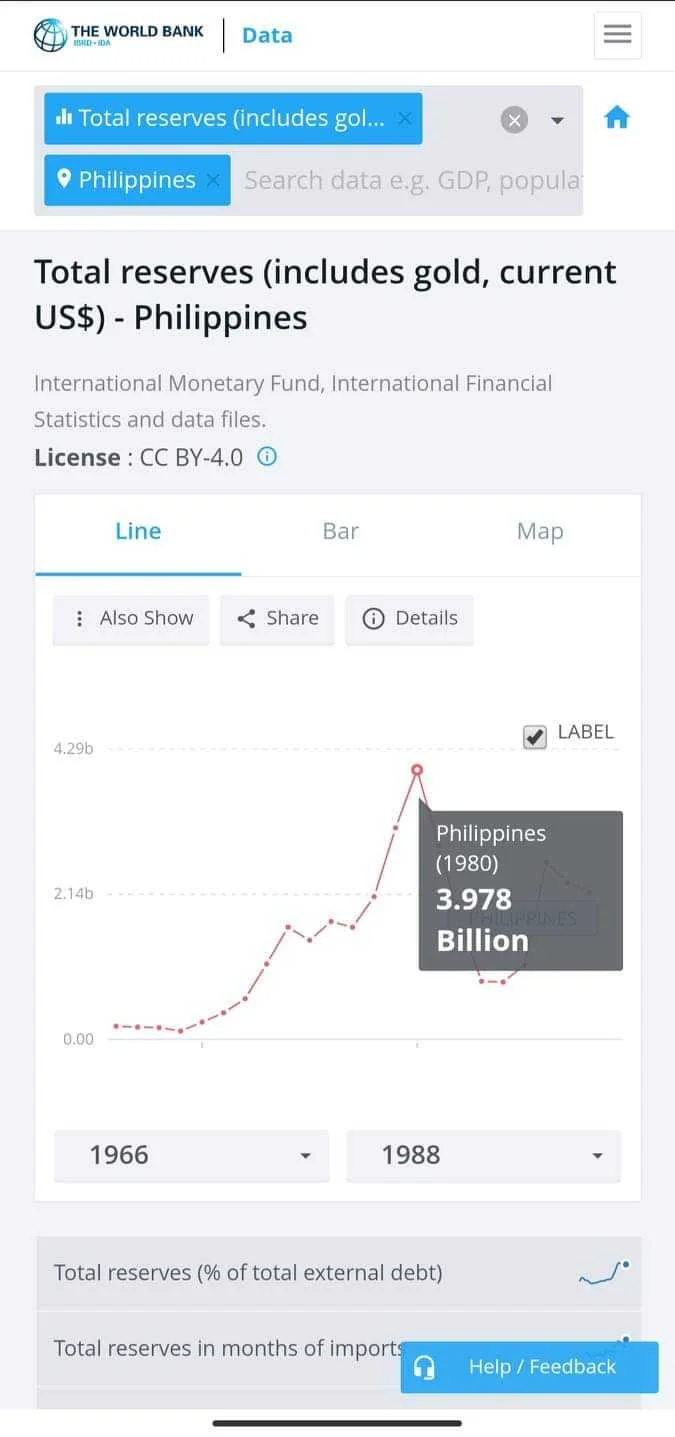
Task: Click the chart title heading text
Action: 325,295
